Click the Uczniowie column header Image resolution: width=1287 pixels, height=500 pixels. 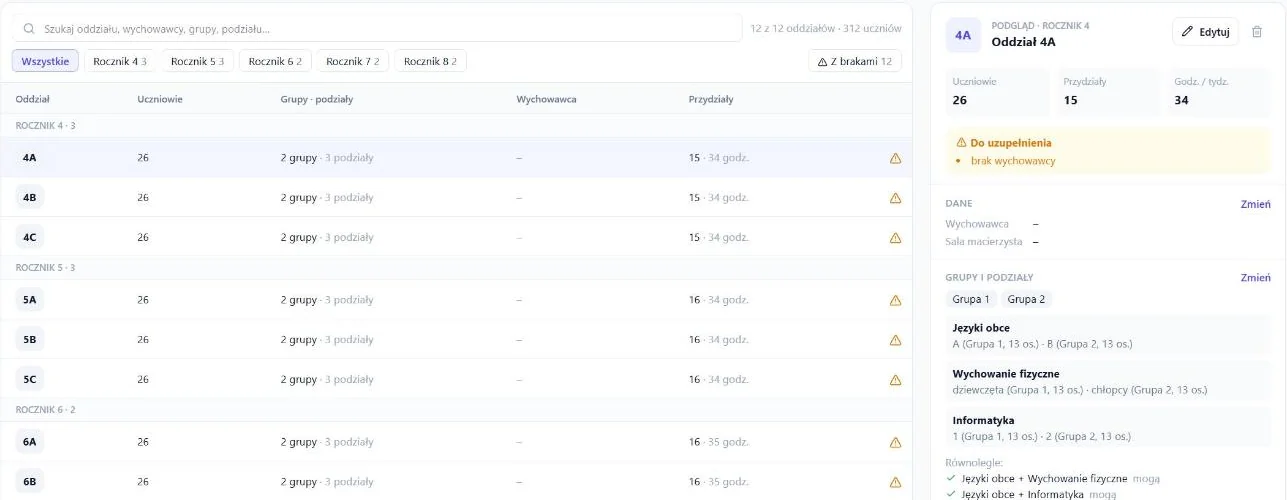pos(160,99)
